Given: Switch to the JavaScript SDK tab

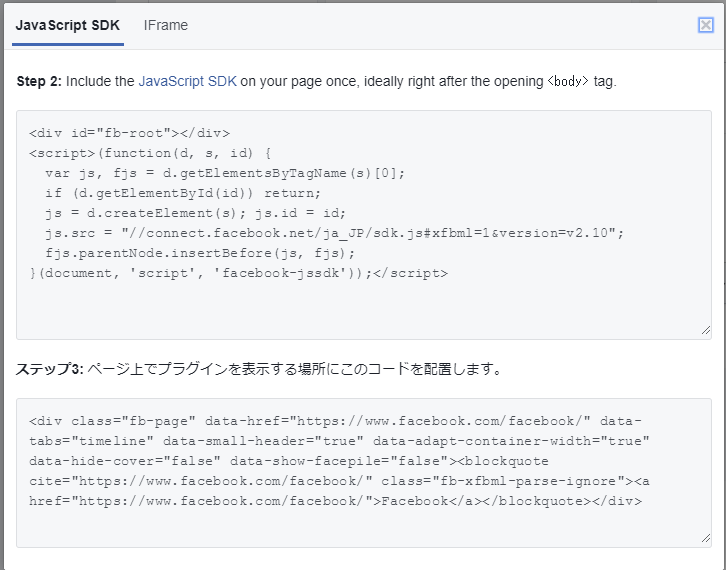Looking at the screenshot, I should 68,25.
